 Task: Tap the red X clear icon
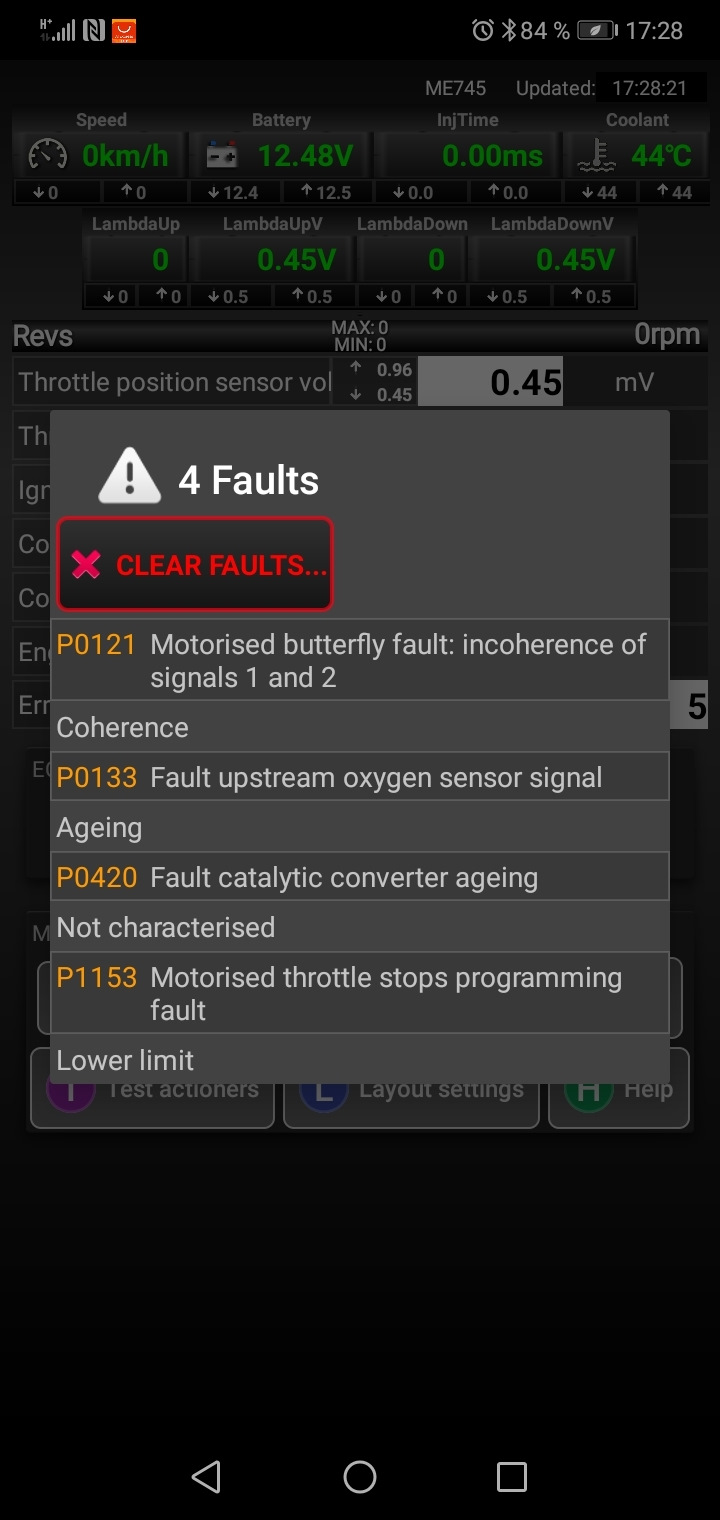[x=87, y=565]
